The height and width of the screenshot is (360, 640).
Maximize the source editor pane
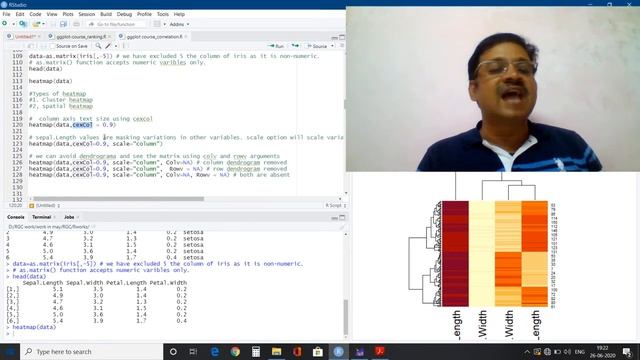pyautogui.click(x=342, y=37)
